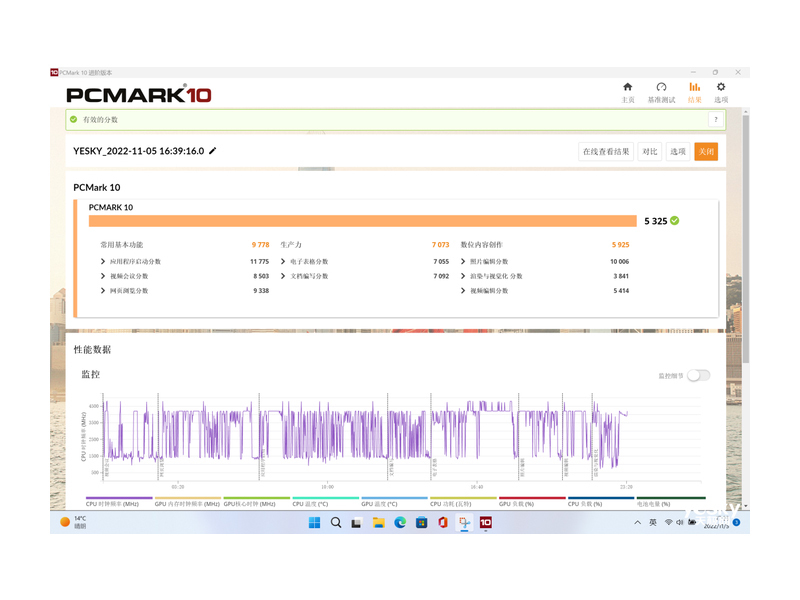Open Snipping Tool on the taskbar

(x=464, y=522)
